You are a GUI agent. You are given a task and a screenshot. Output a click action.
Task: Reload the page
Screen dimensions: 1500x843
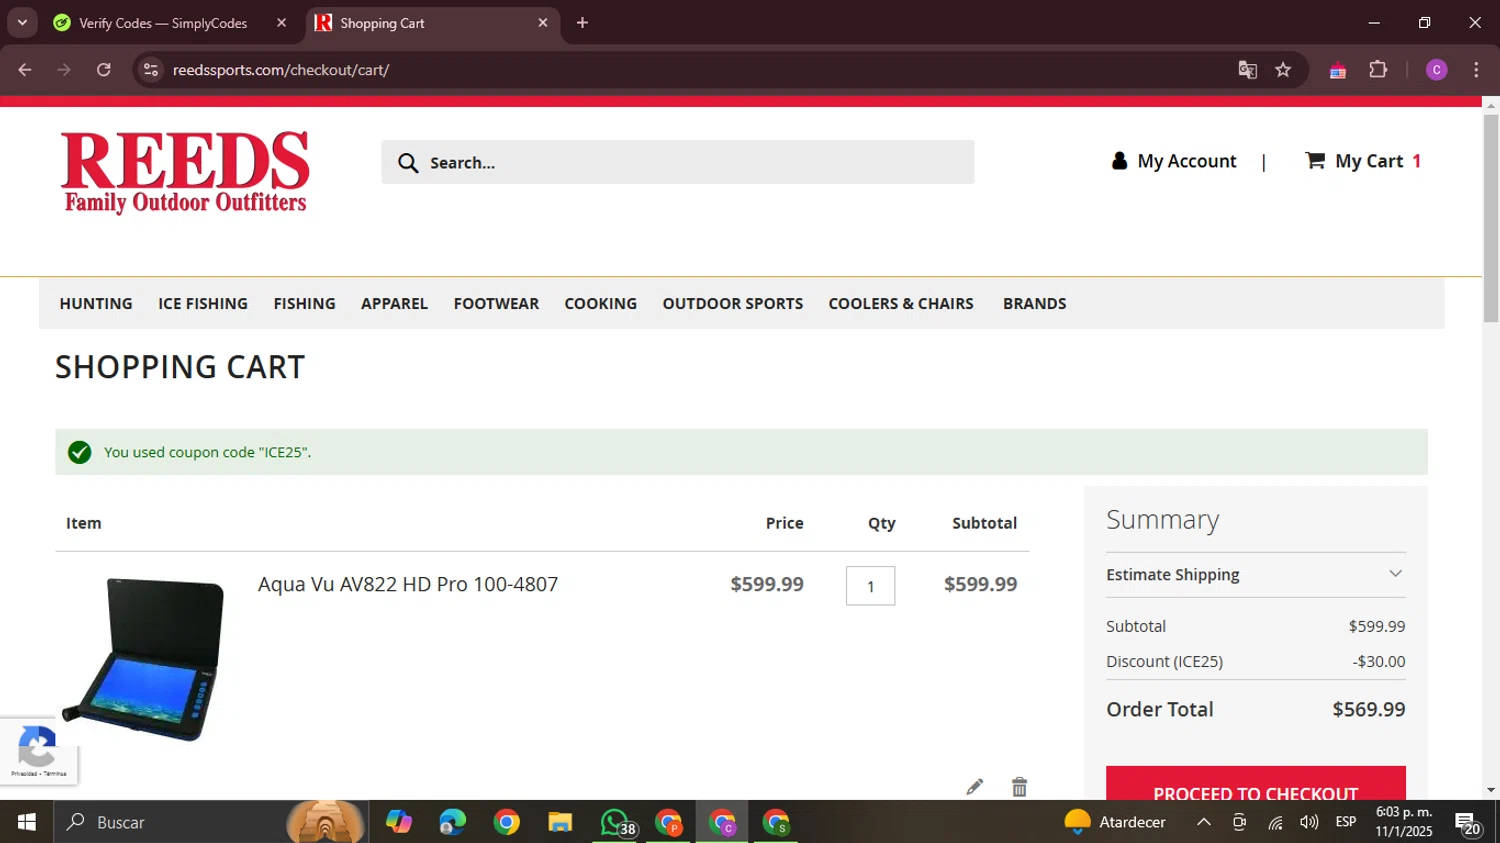(x=104, y=70)
